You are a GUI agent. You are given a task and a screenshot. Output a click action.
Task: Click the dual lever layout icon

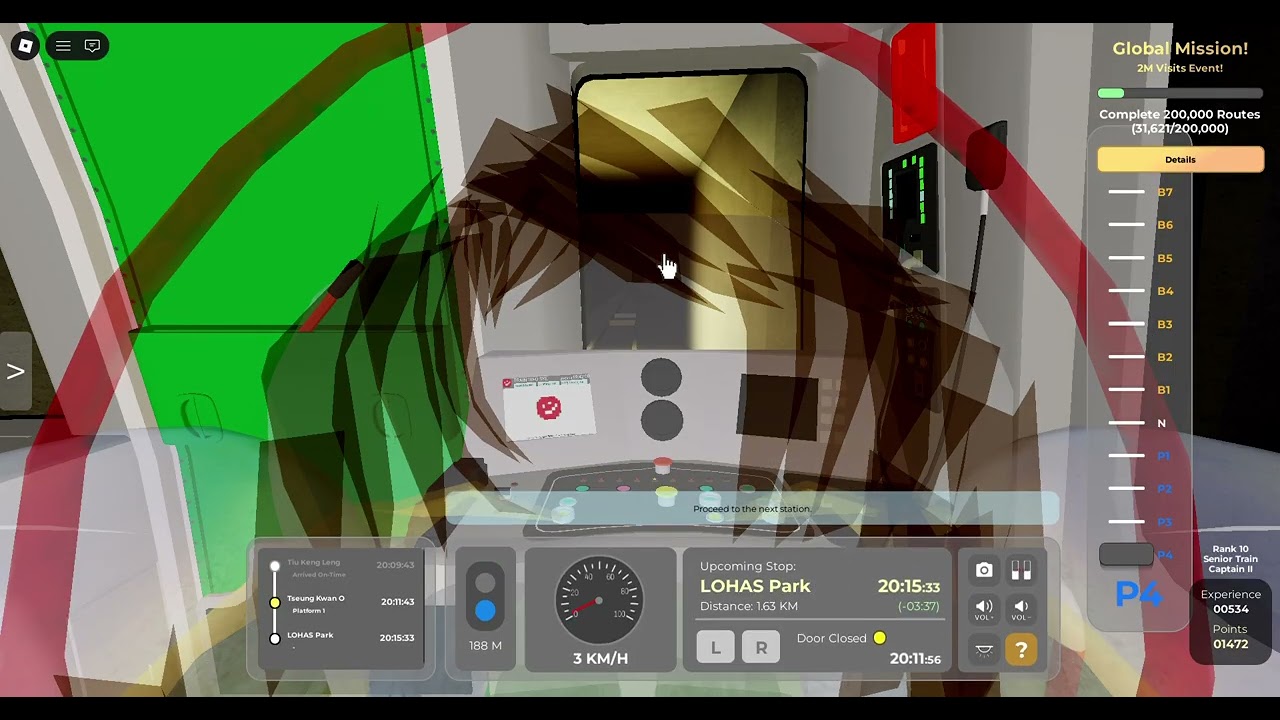coord(1021,570)
